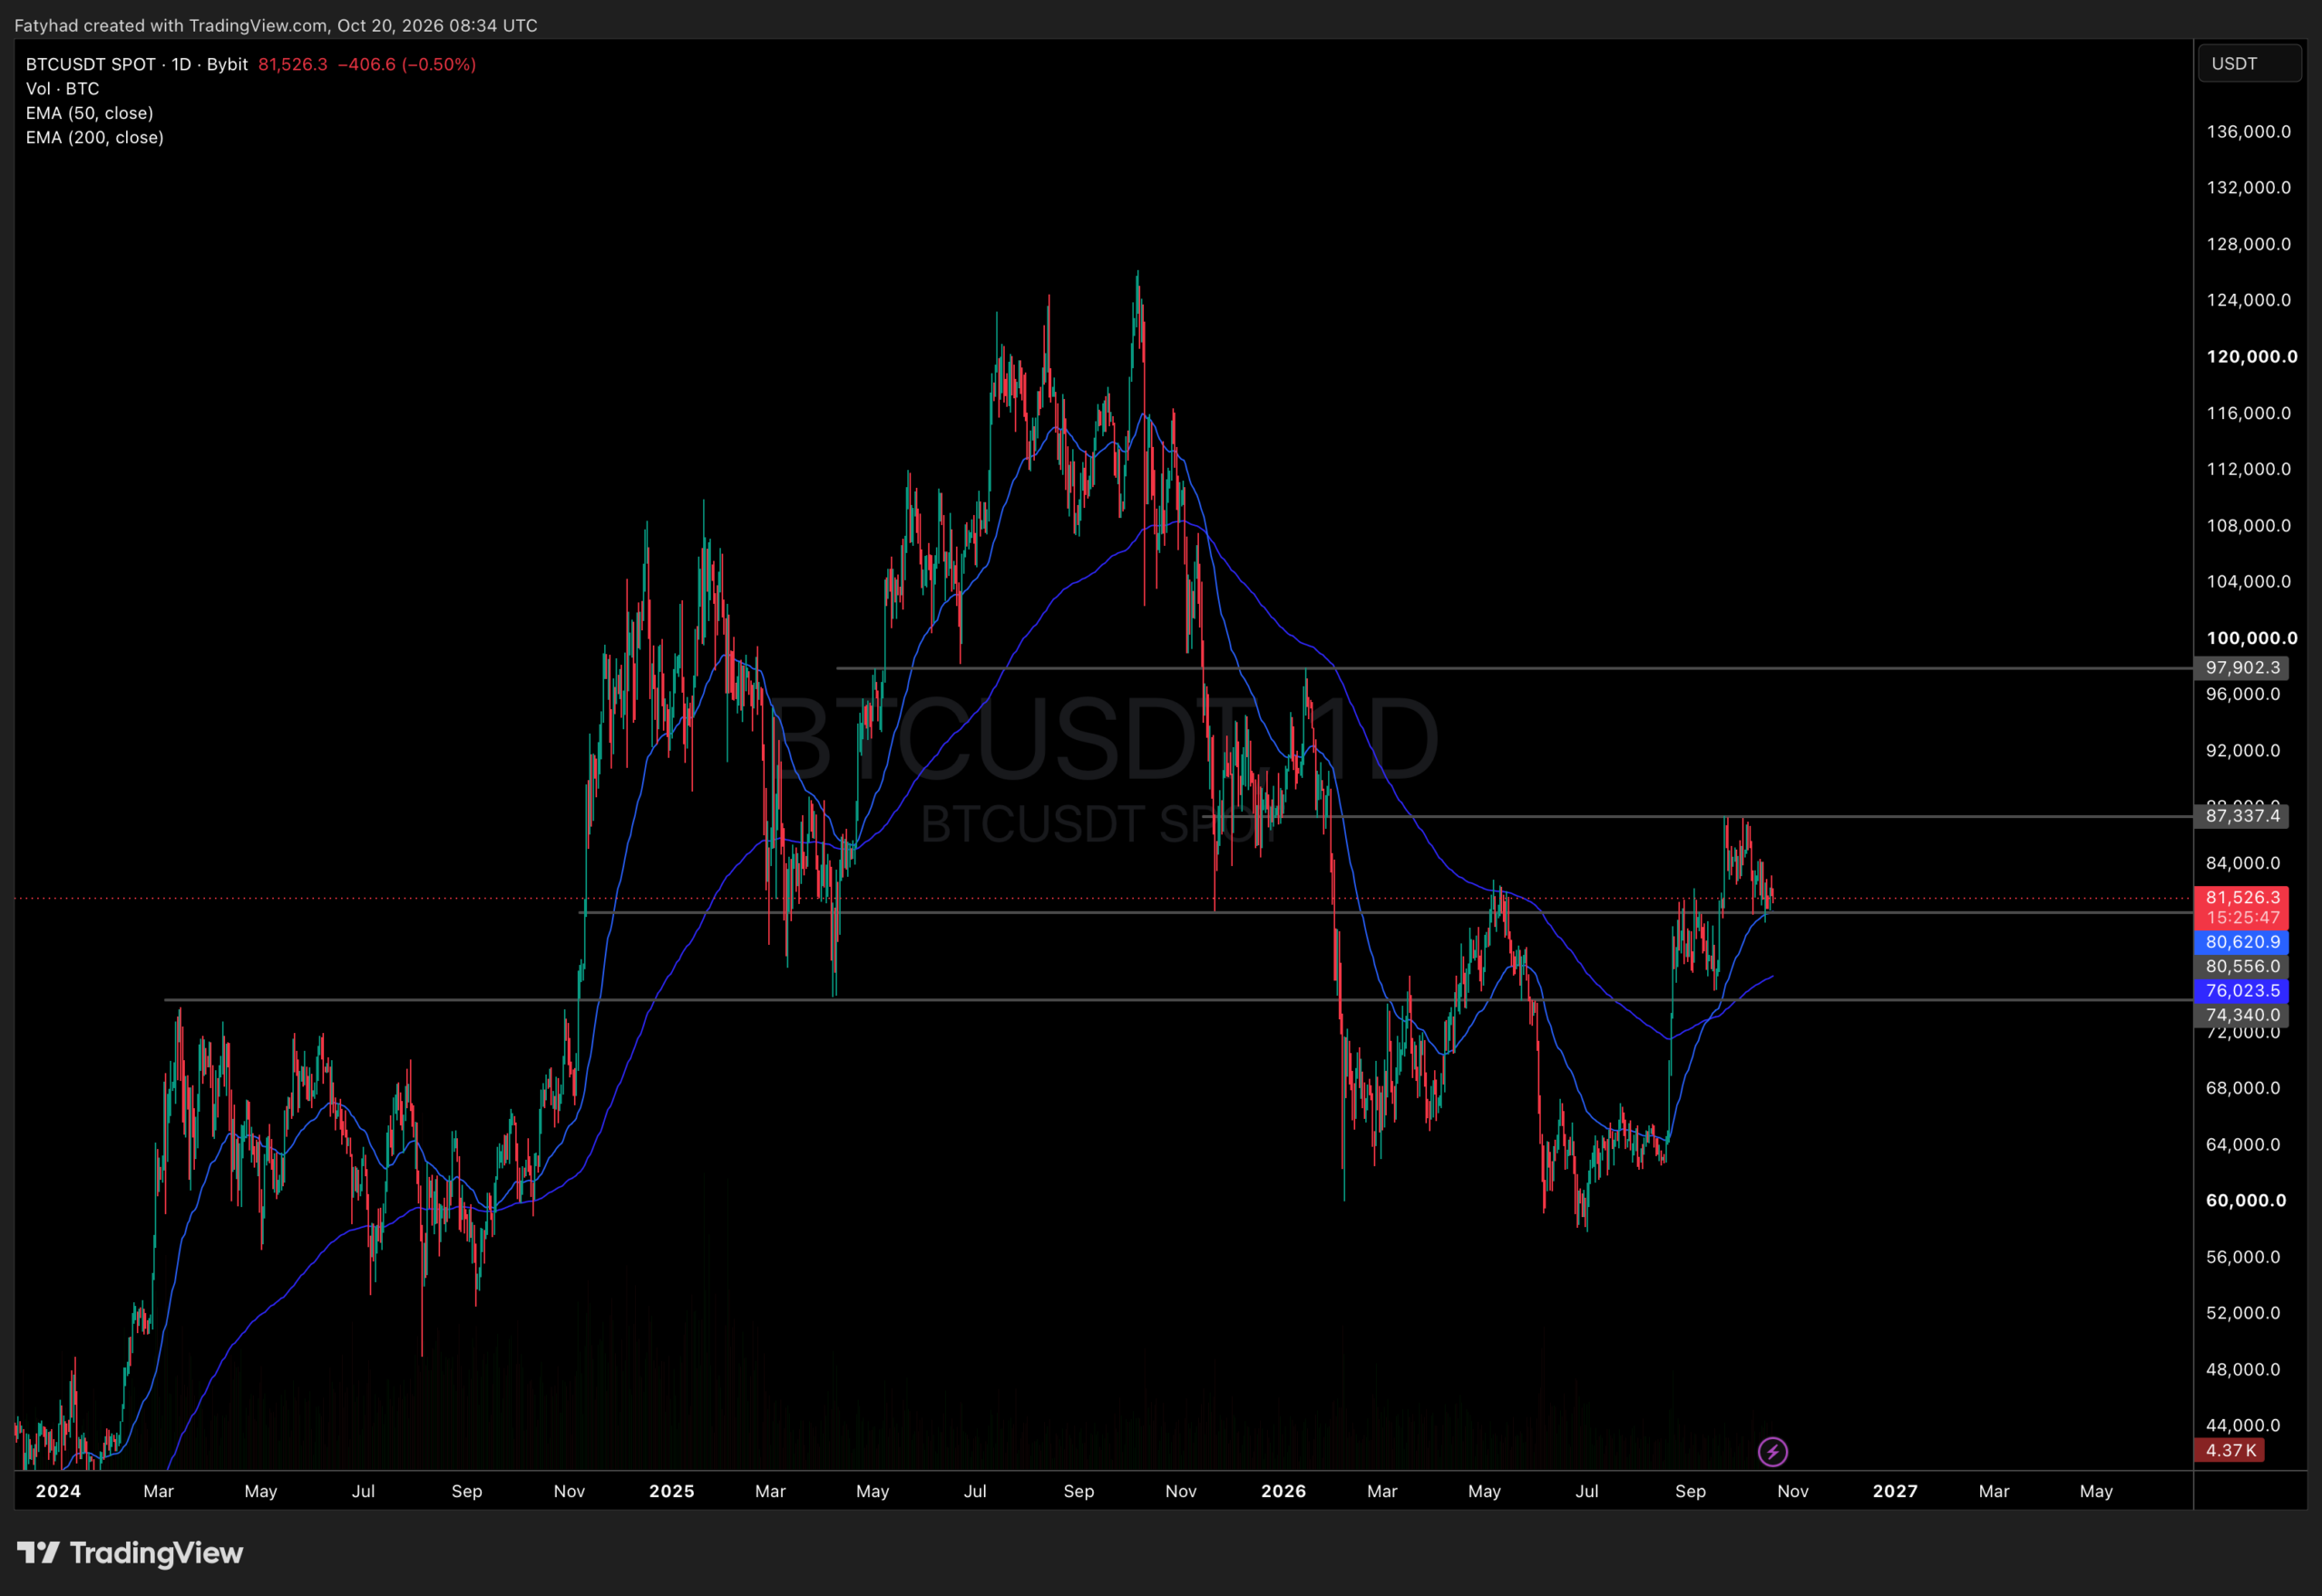Click the purple lightning event icon
The height and width of the screenshot is (1596, 2322).
pos(1772,1451)
